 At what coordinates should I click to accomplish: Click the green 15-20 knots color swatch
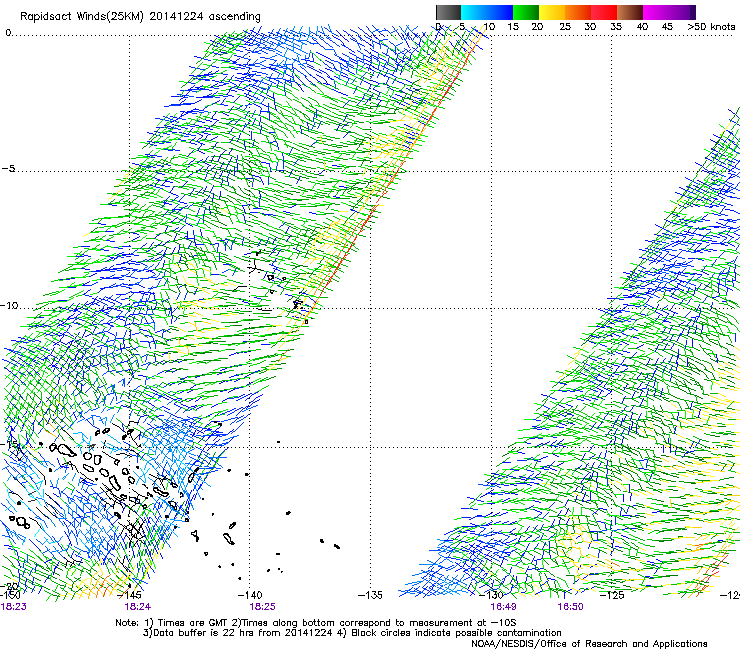(526, 12)
